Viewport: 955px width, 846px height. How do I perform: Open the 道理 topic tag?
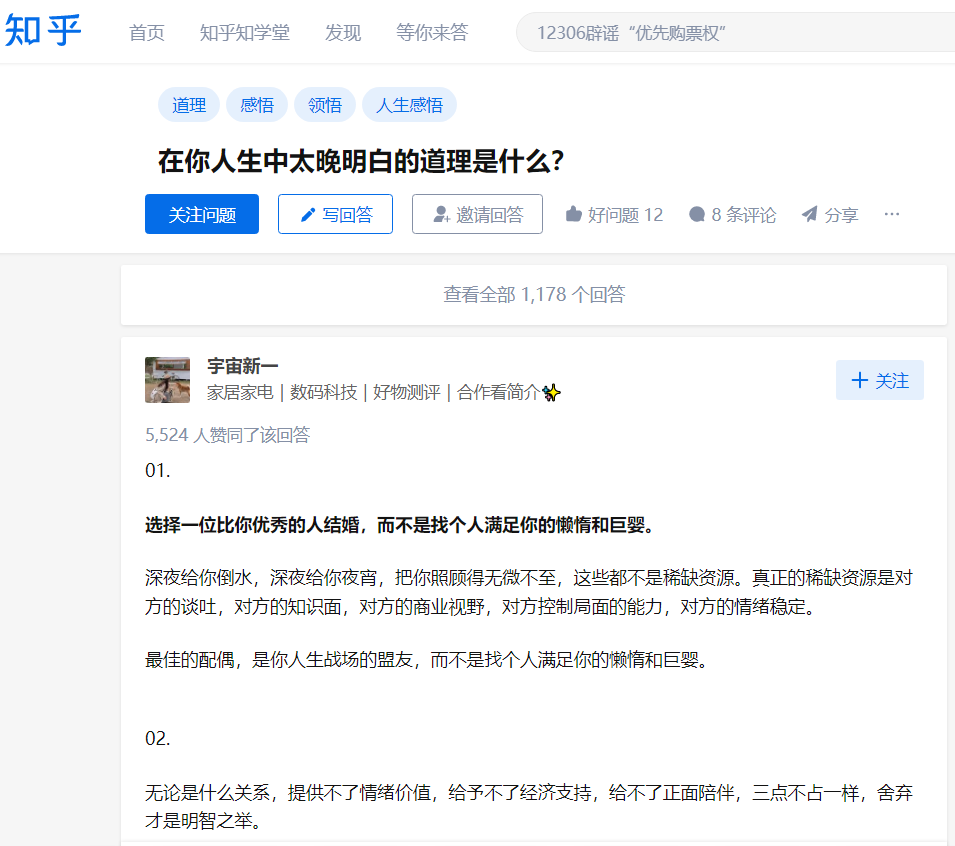coord(188,104)
